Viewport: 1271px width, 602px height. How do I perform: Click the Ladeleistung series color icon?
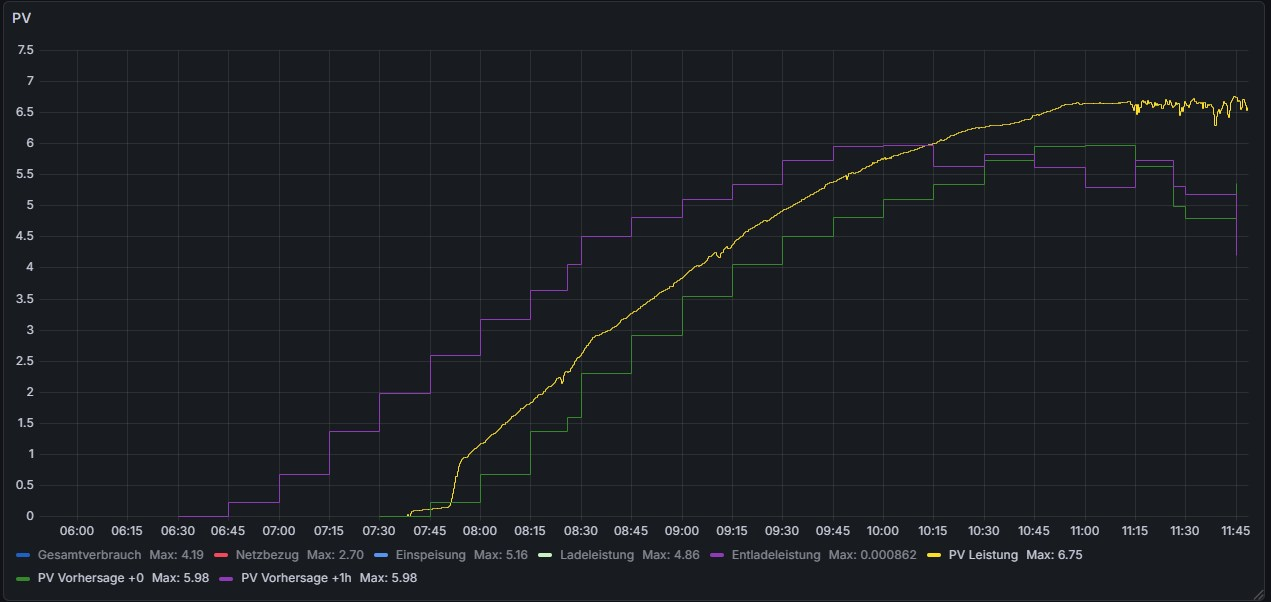click(x=544, y=555)
